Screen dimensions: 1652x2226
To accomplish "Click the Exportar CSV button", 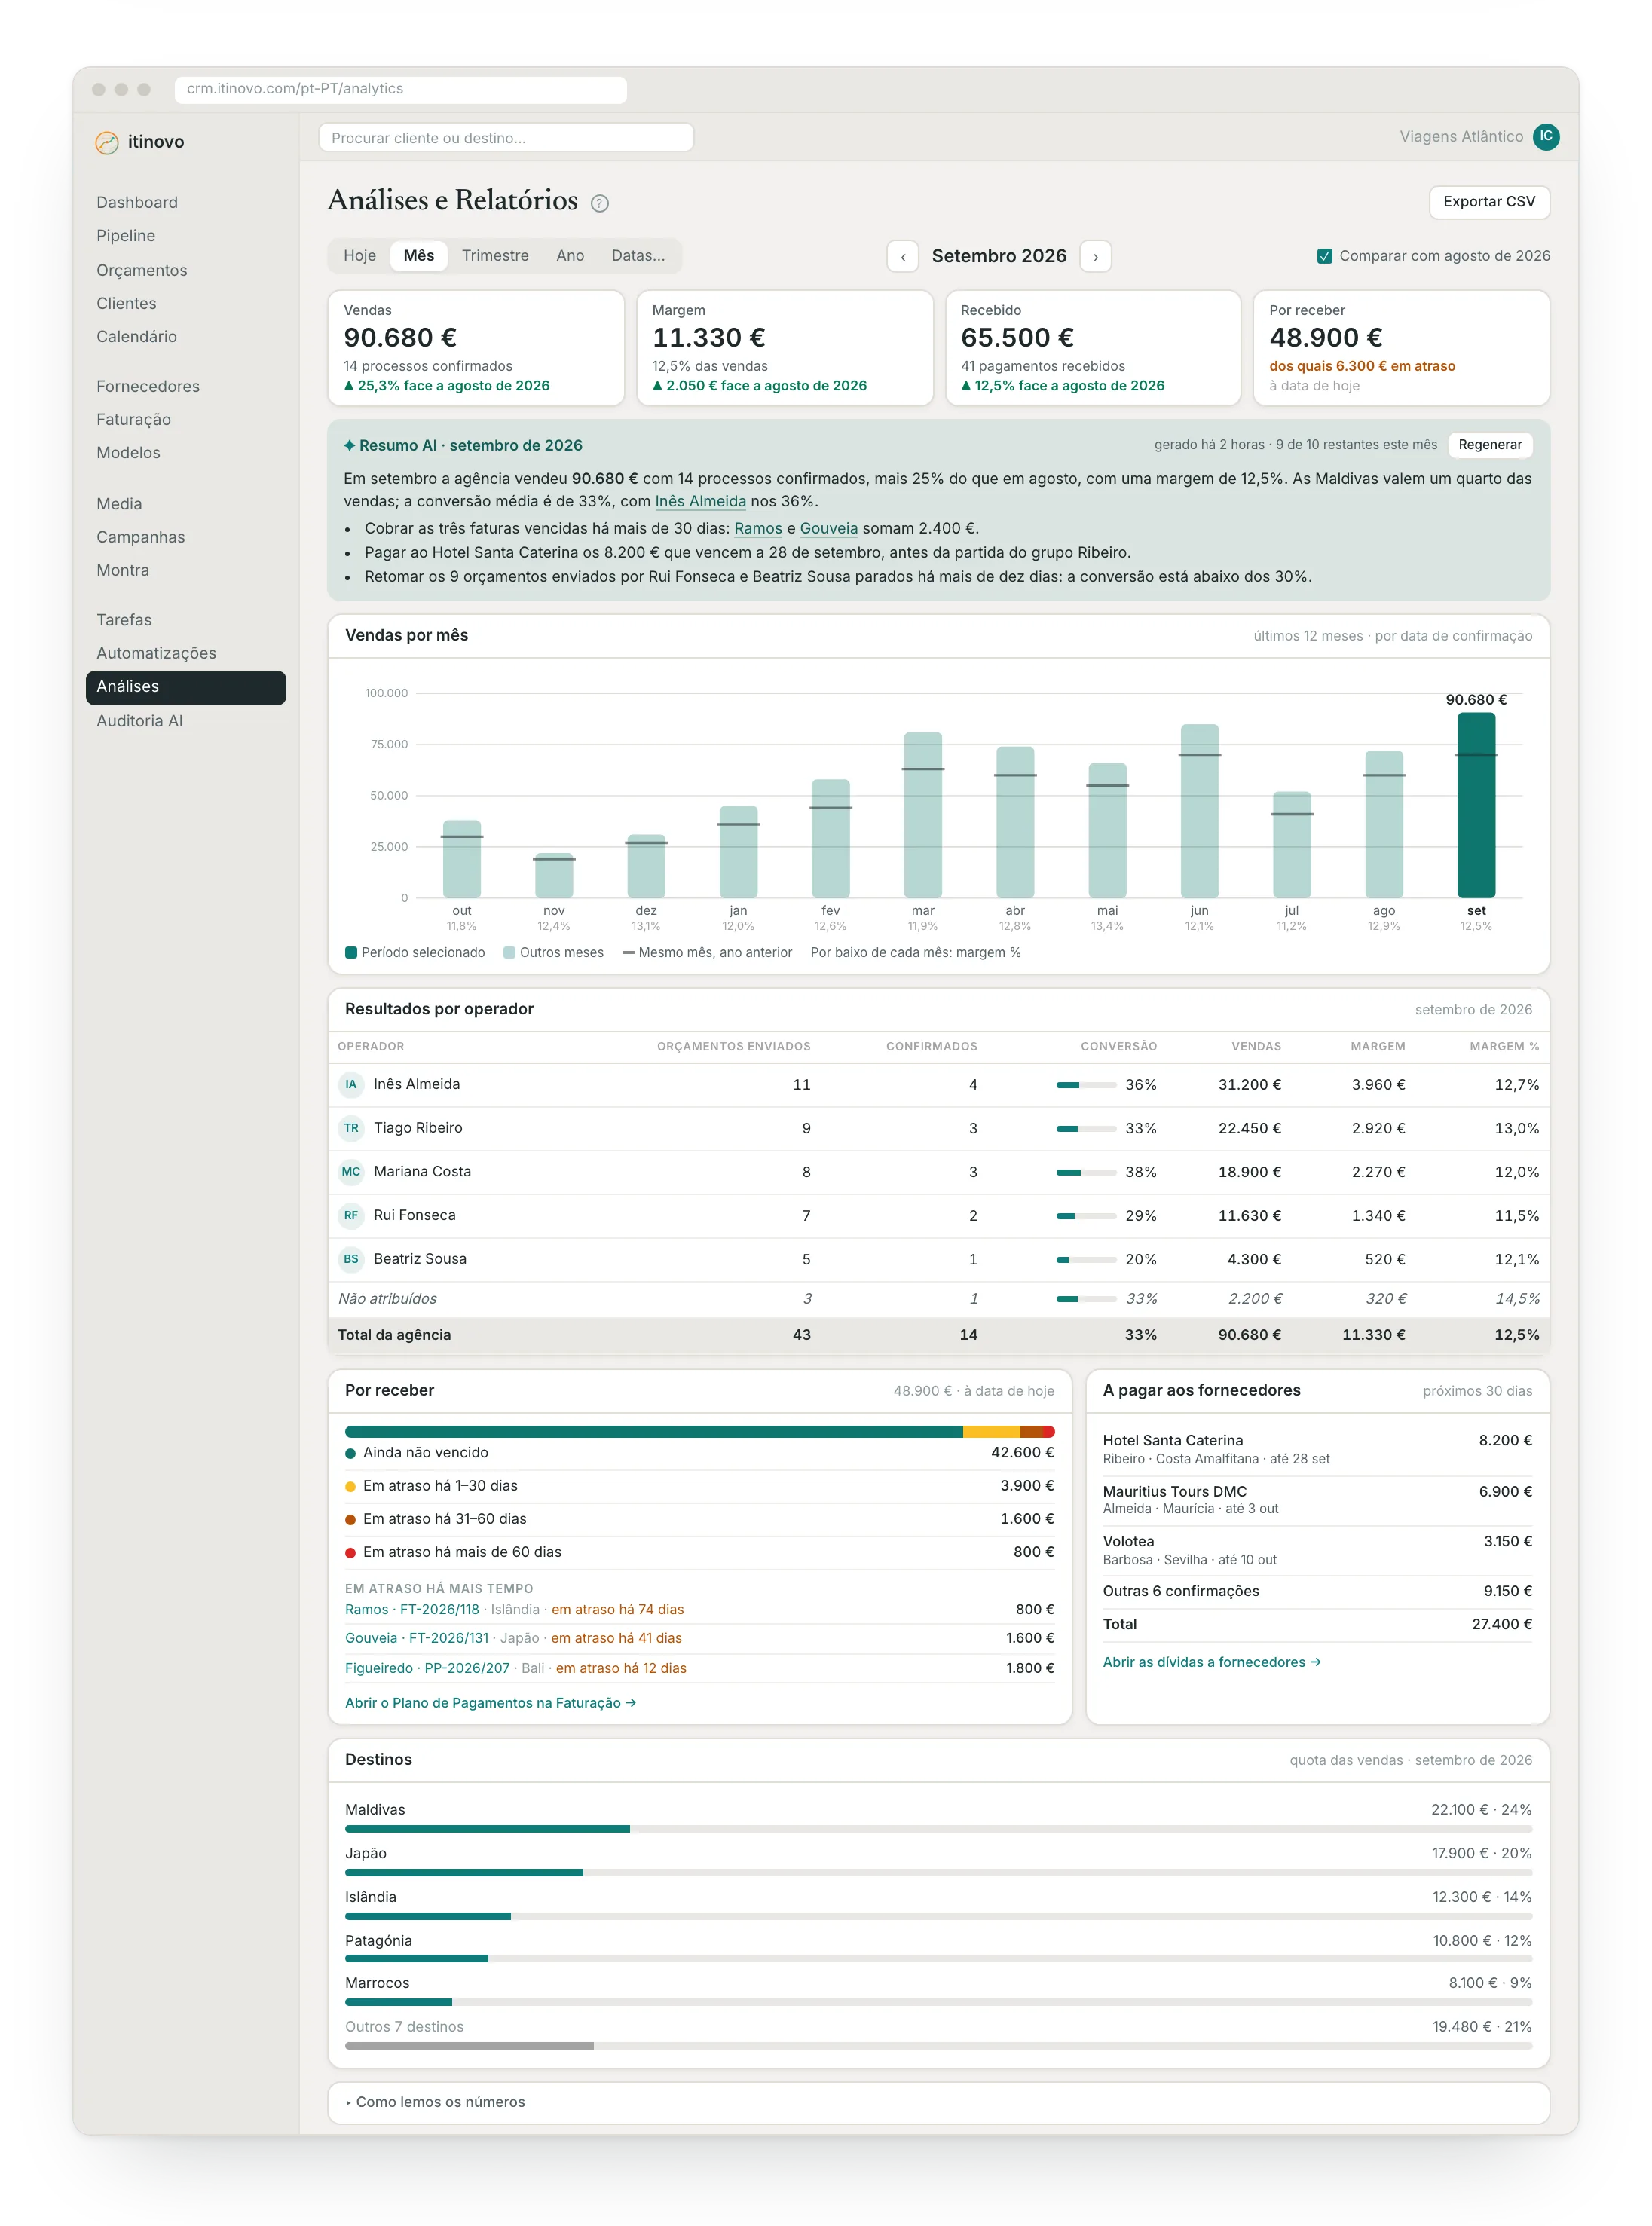I will tap(1489, 202).
